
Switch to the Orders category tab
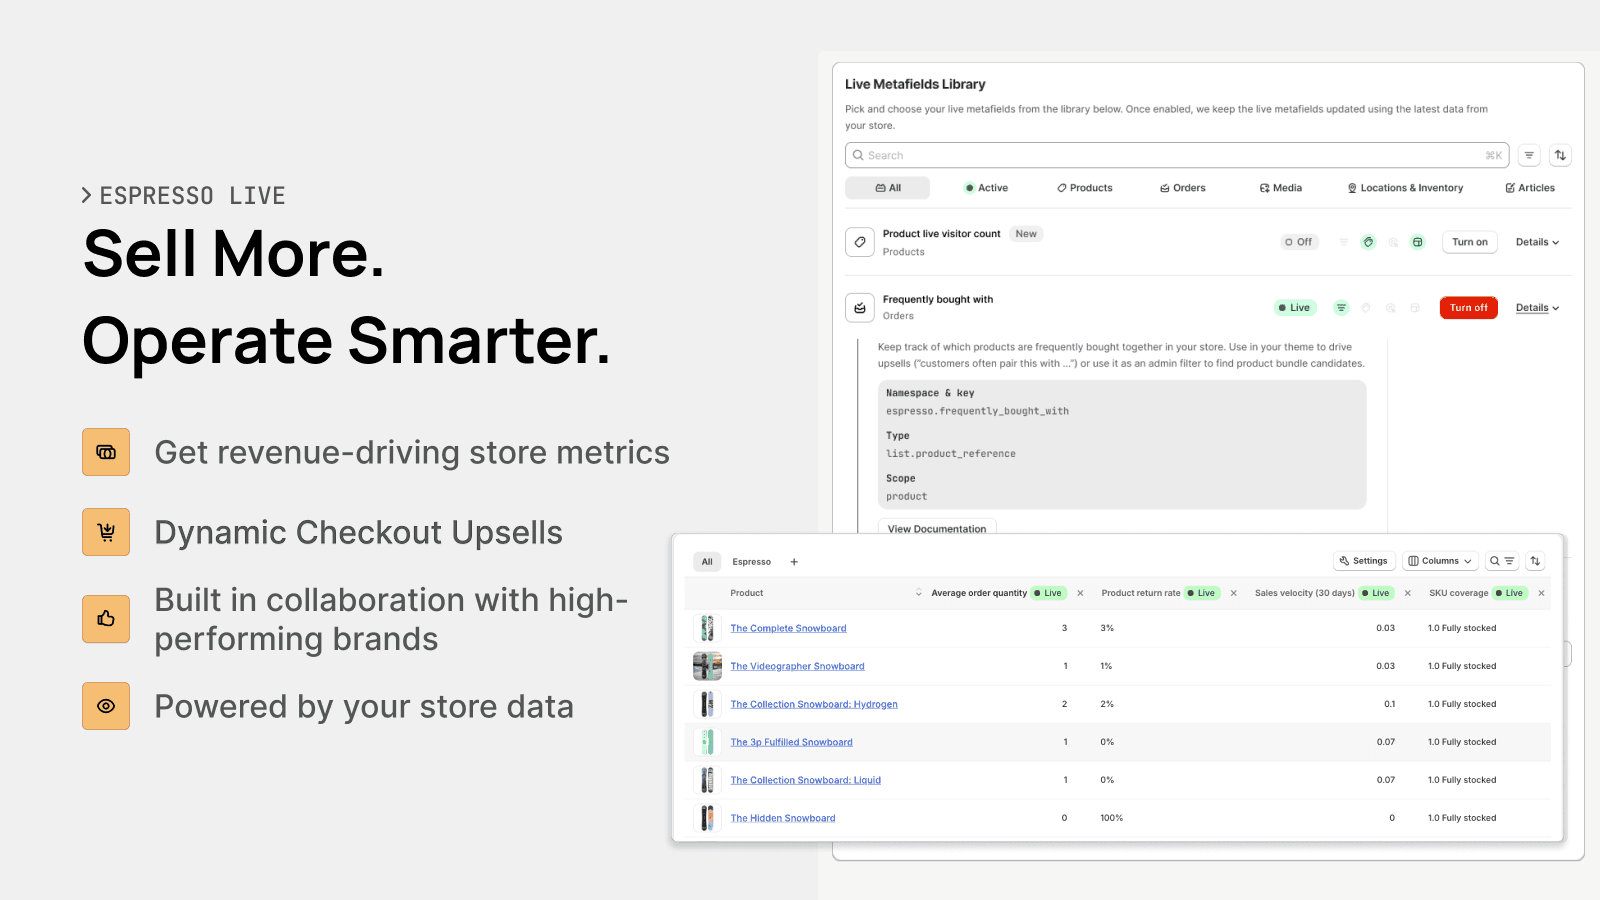pyautogui.click(x=1182, y=188)
